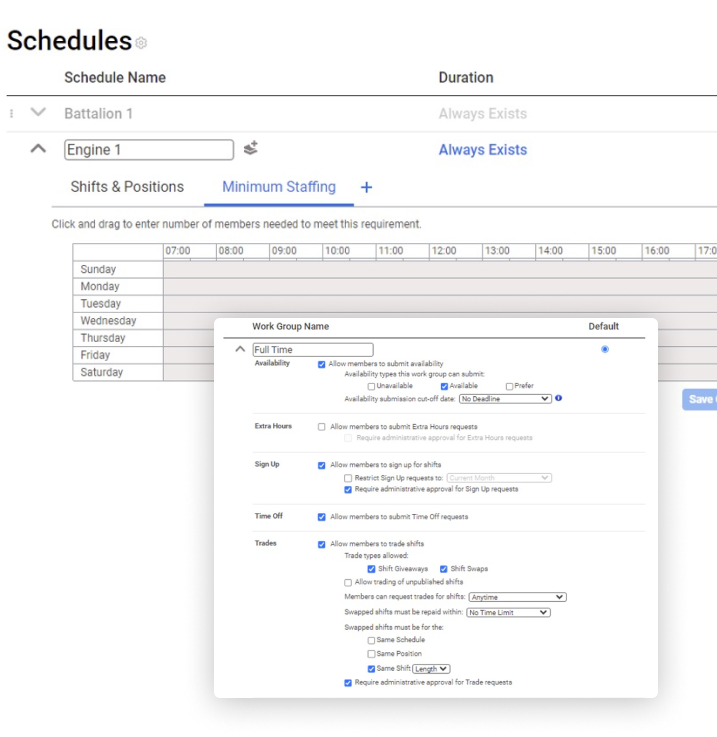717x737 pixels.
Task: Click the Engine 1 Always Exists link
Action: tap(483, 149)
